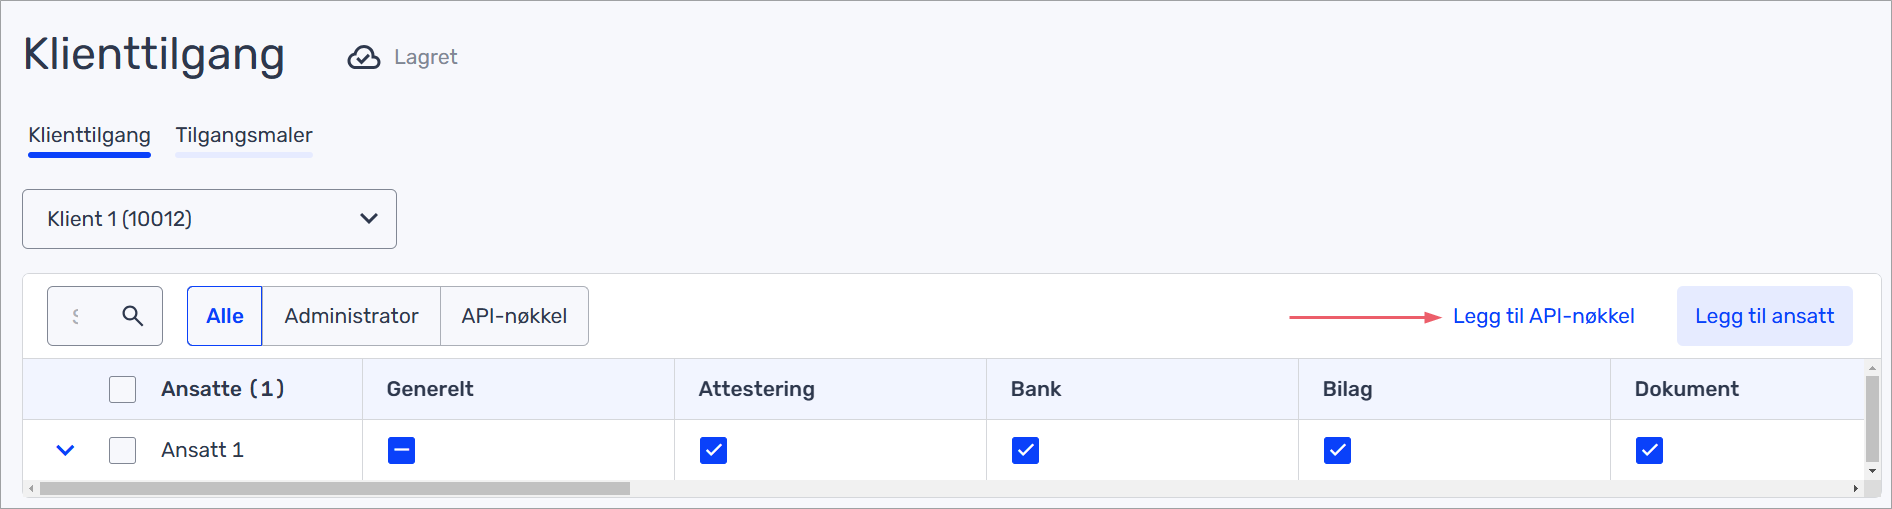
Task: Uncheck Bank access for Ansatt 1
Action: click(x=1025, y=450)
